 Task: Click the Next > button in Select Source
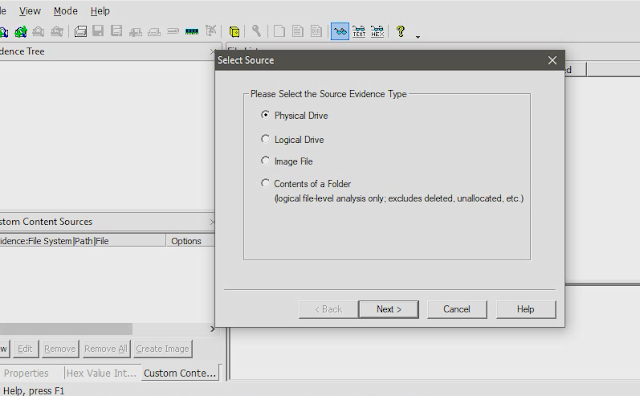point(389,309)
